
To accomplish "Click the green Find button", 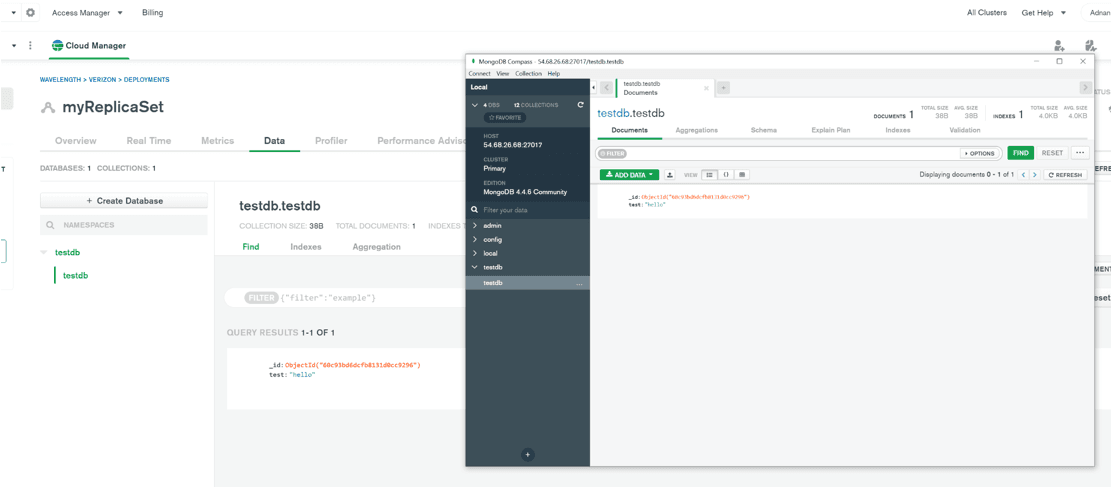I will (1020, 153).
